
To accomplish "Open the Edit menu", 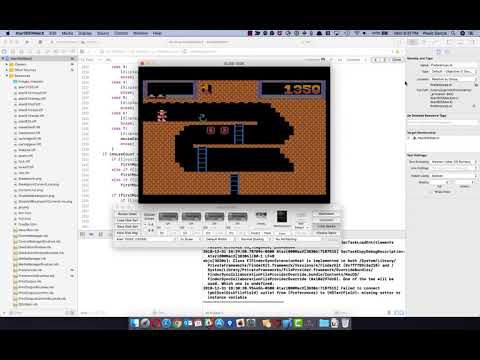I will point(53,33).
